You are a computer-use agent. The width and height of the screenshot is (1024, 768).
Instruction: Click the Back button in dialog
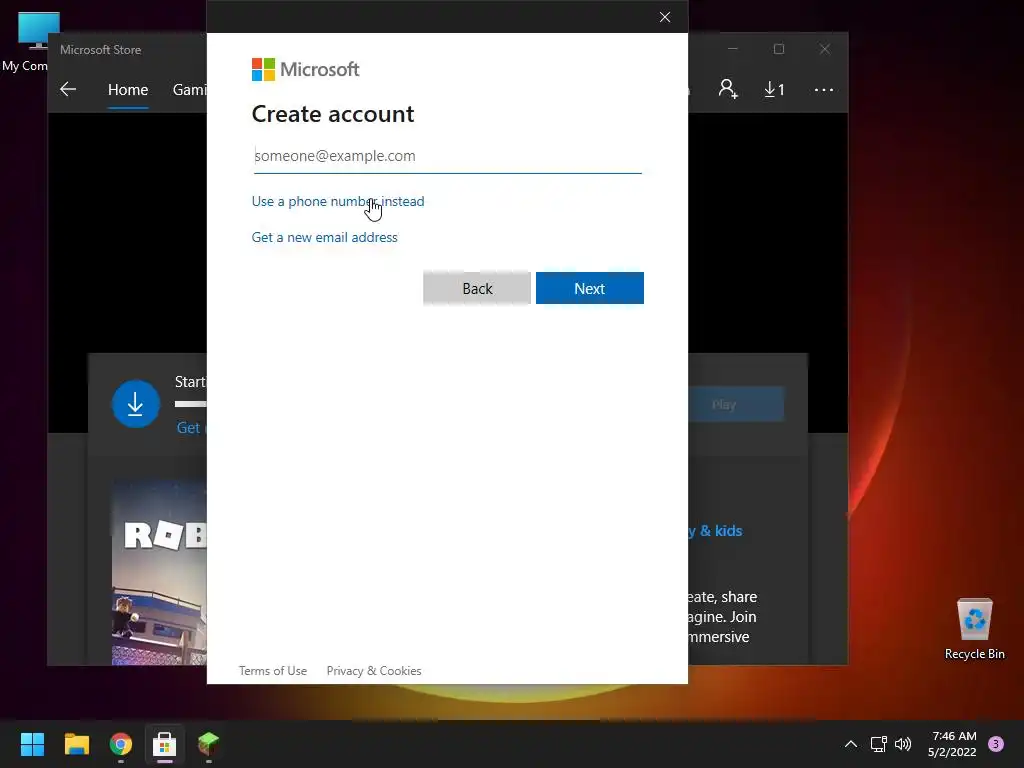click(x=477, y=288)
